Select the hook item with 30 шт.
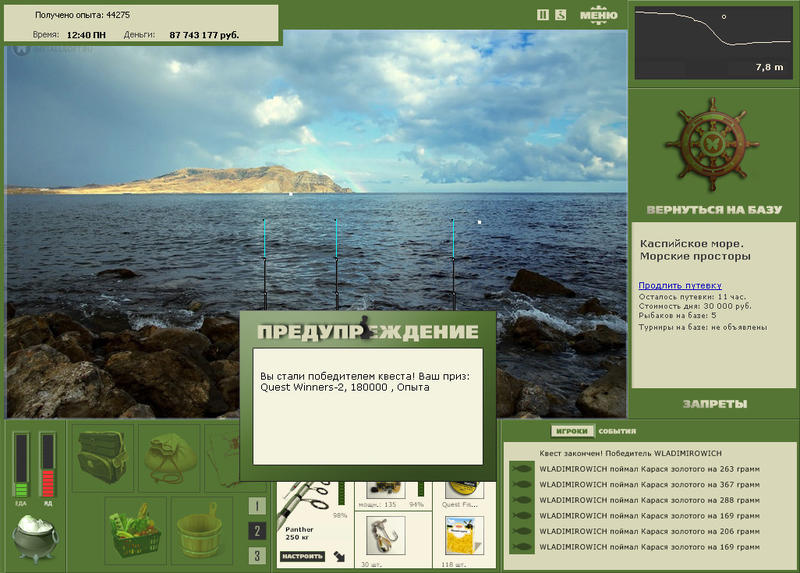Image resolution: width=800 pixels, height=573 pixels. click(x=385, y=536)
